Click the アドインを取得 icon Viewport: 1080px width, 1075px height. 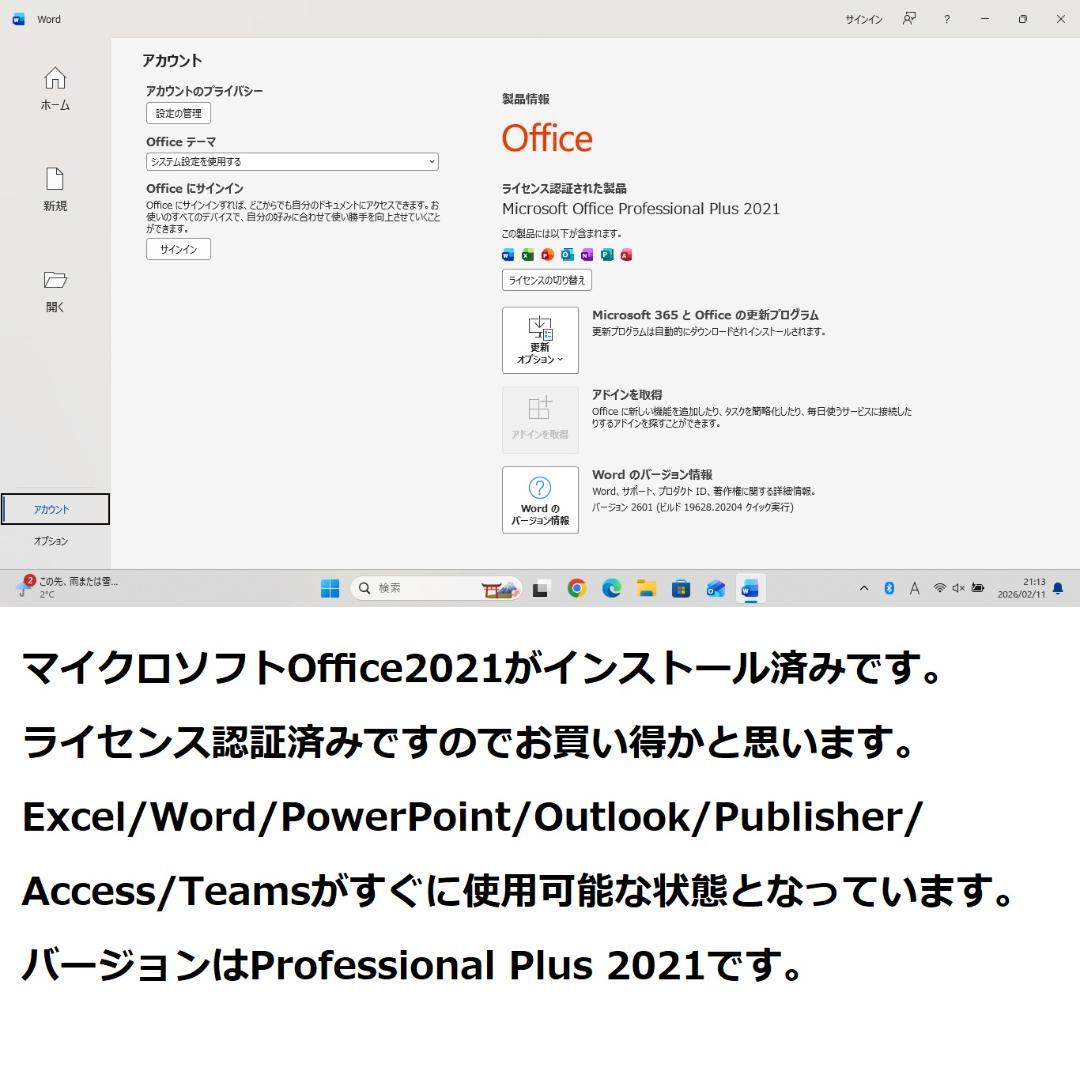point(540,419)
